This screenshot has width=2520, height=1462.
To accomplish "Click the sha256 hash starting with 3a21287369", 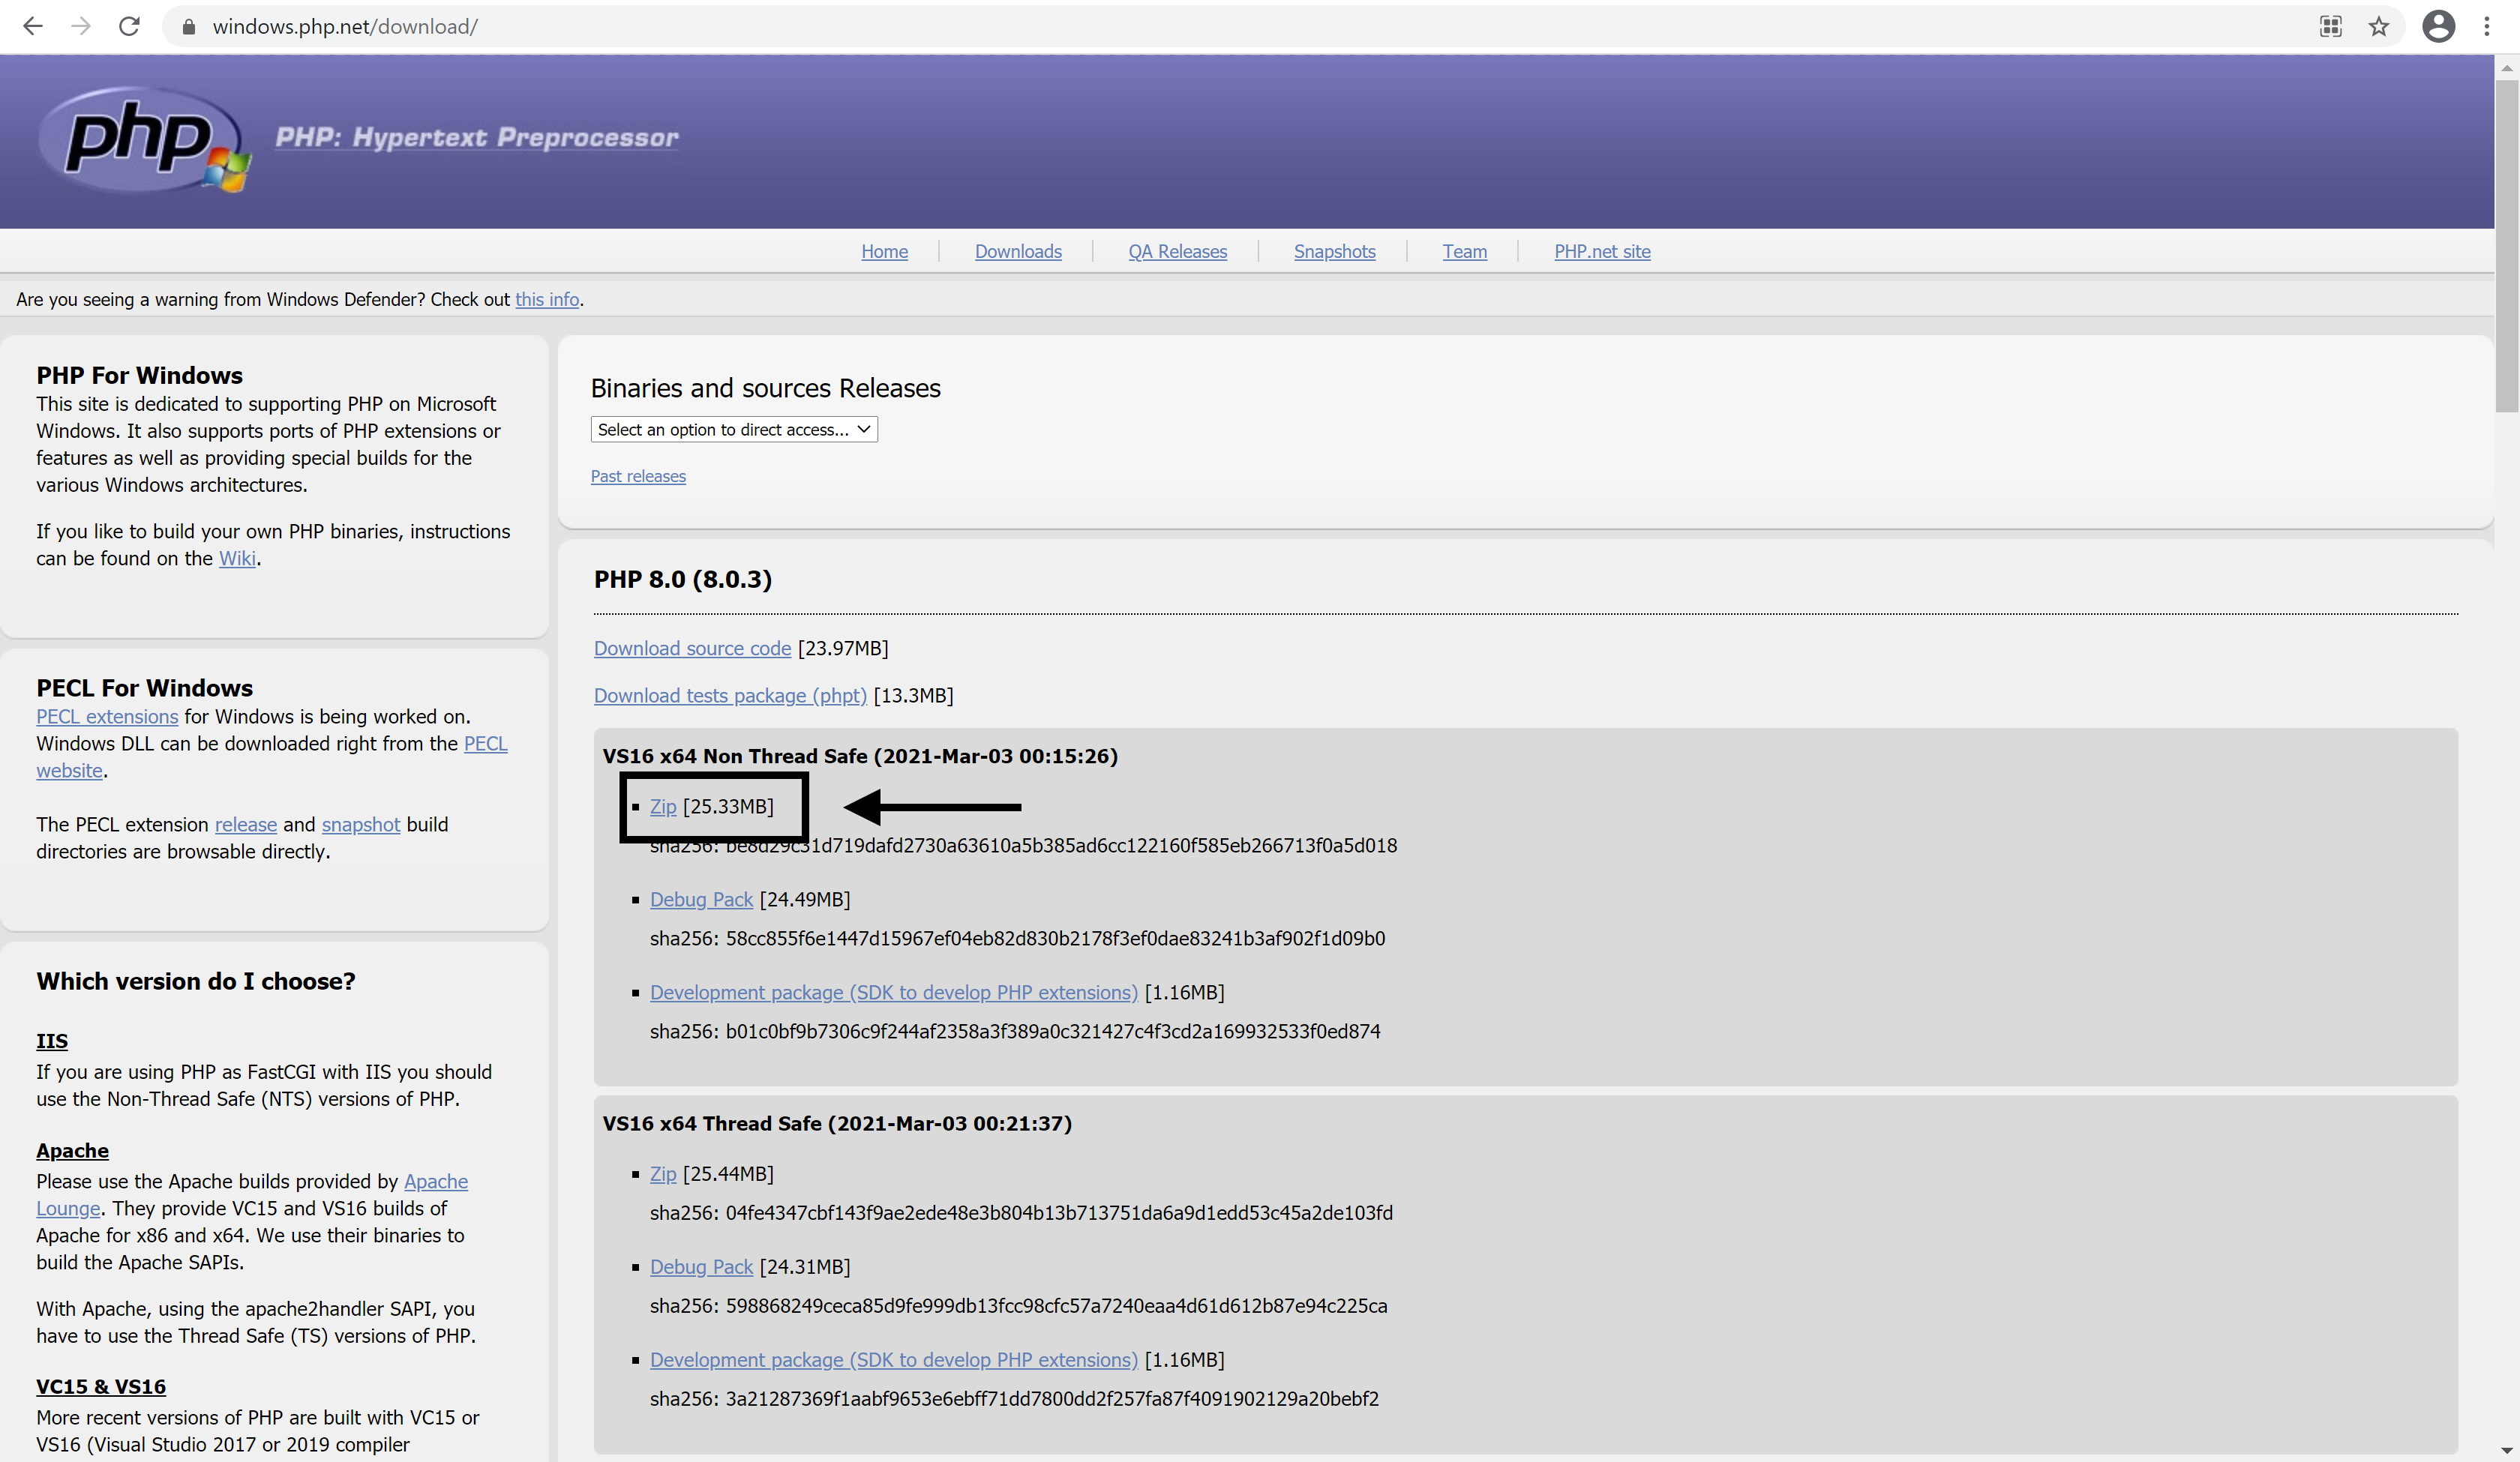I will (1052, 1399).
